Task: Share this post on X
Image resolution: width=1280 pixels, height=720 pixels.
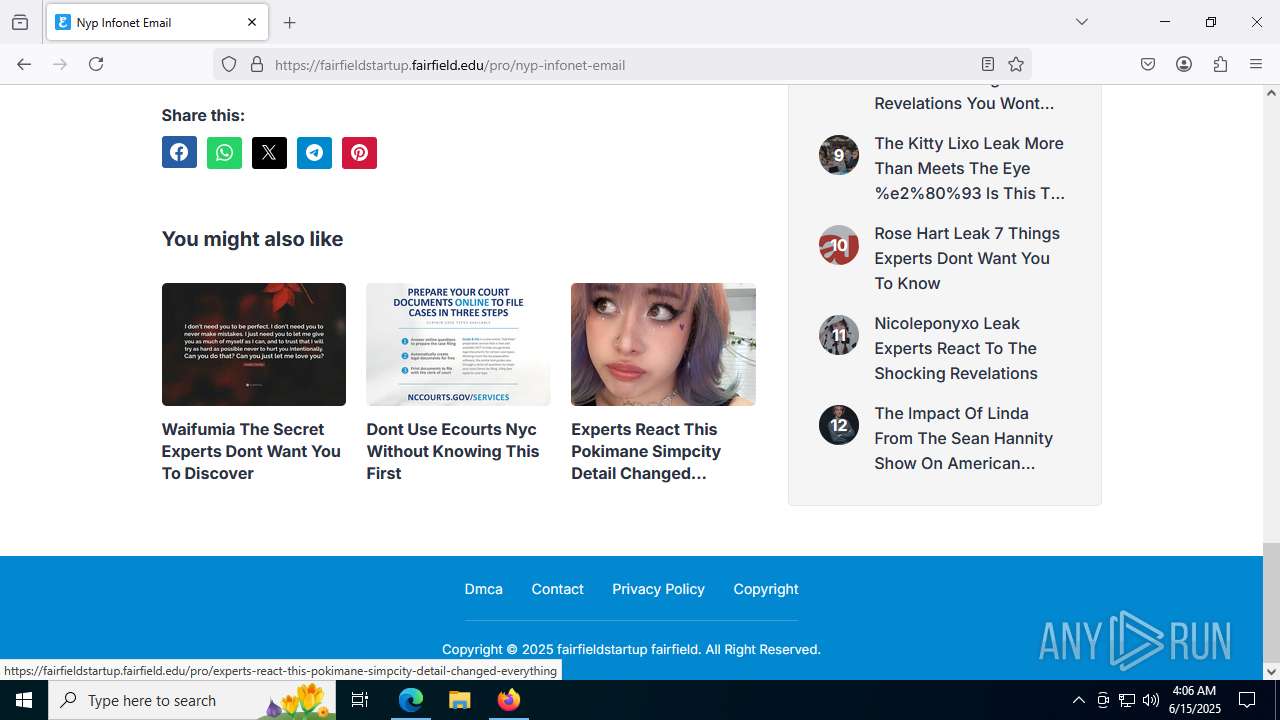Action: click(x=269, y=152)
